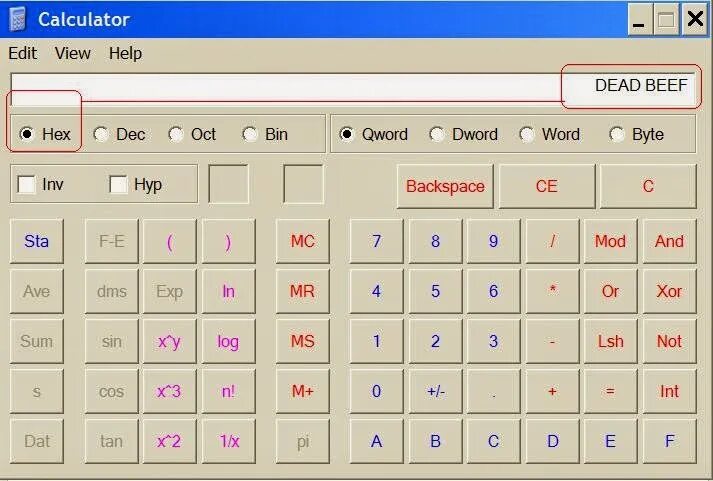This screenshot has height=481, width=713.
Task: Click the x^y power button
Action: tap(170, 341)
